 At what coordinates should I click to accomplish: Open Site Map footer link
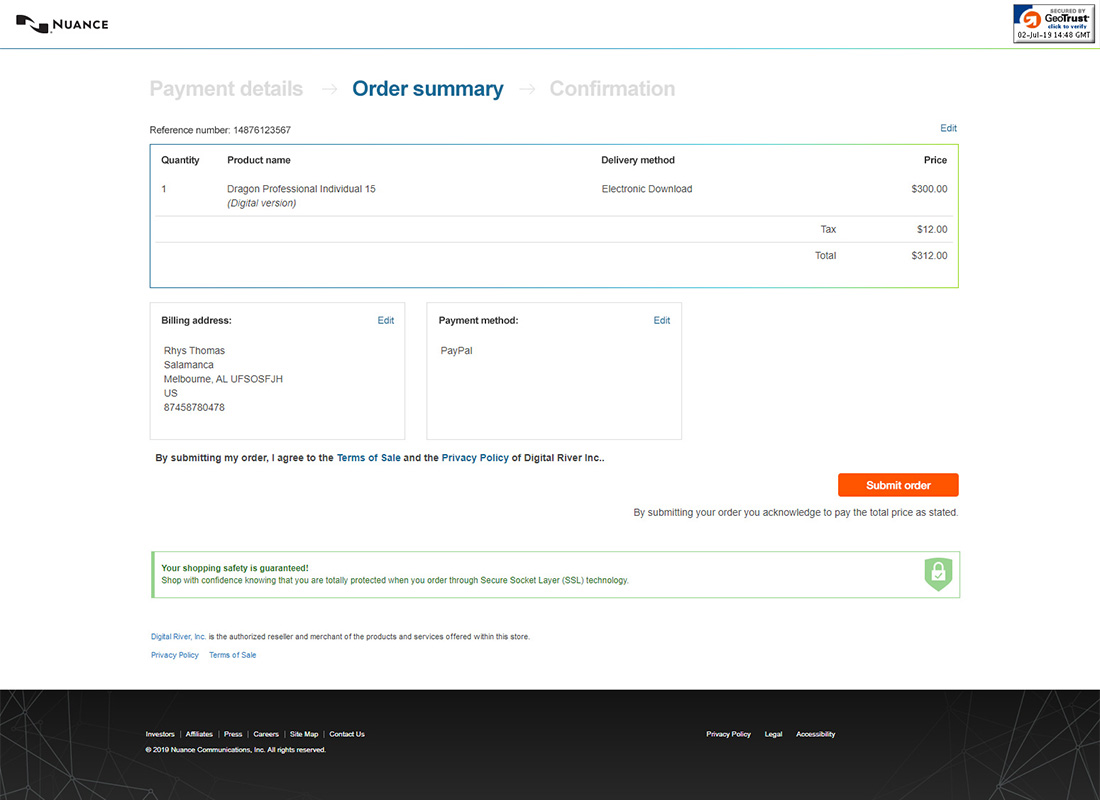pyautogui.click(x=304, y=734)
